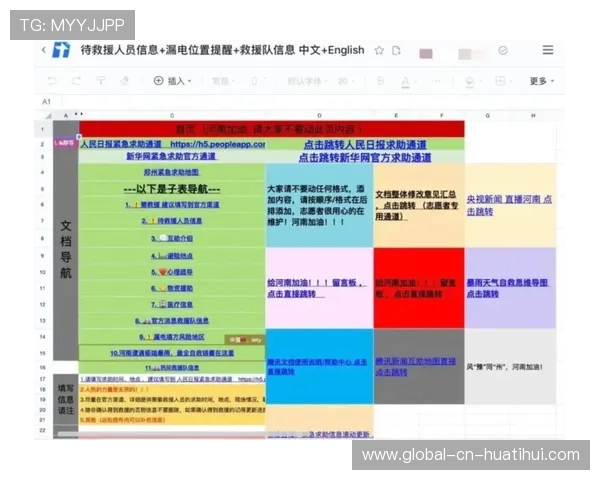Star the document as a favorite
The width and height of the screenshot is (600, 480).
tap(379, 51)
